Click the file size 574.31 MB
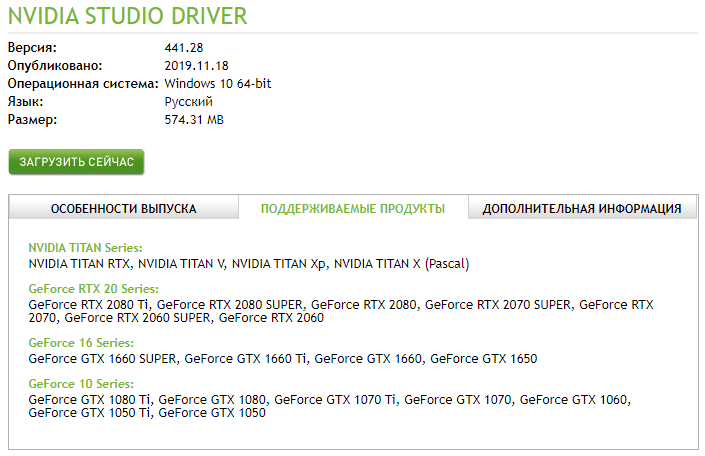 pos(194,120)
